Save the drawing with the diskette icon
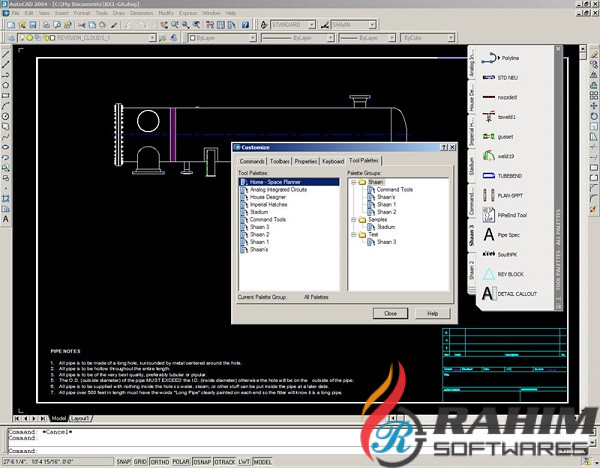 point(33,25)
